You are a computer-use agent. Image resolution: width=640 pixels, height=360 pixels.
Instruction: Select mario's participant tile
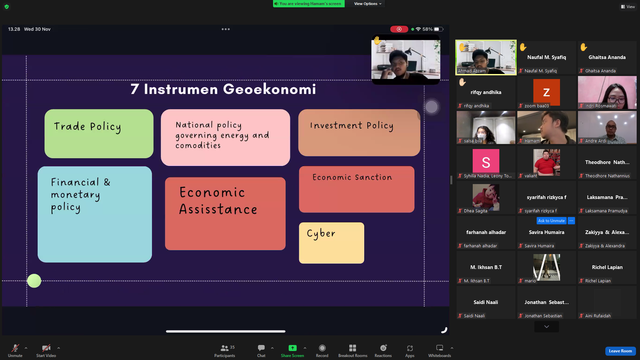click(x=547, y=267)
